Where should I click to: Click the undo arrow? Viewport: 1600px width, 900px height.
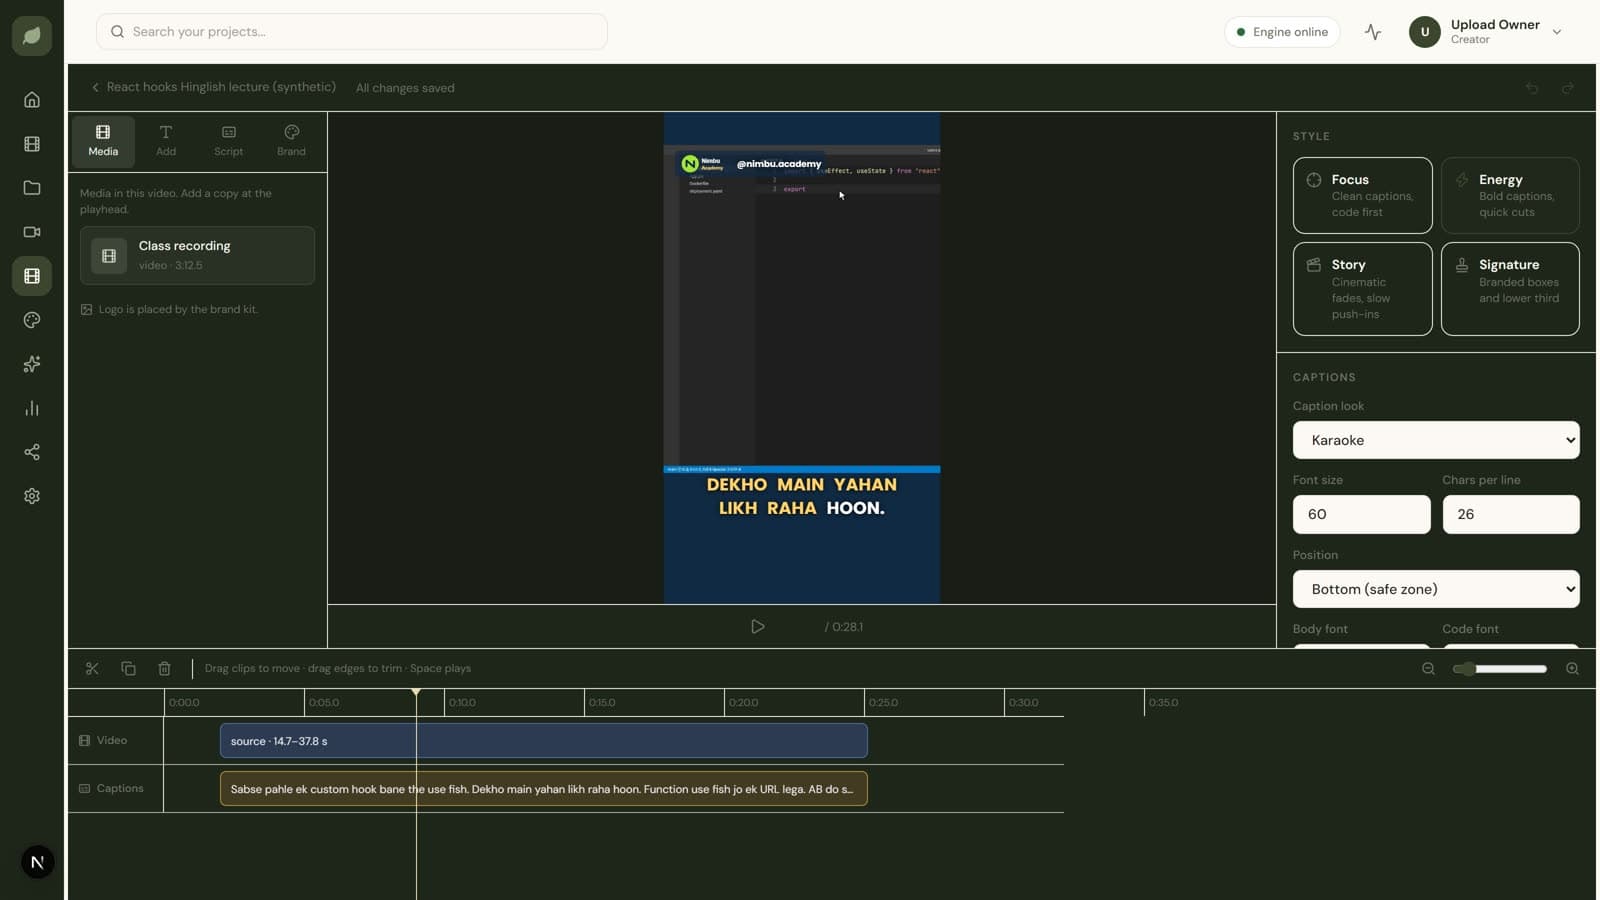point(1532,88)
